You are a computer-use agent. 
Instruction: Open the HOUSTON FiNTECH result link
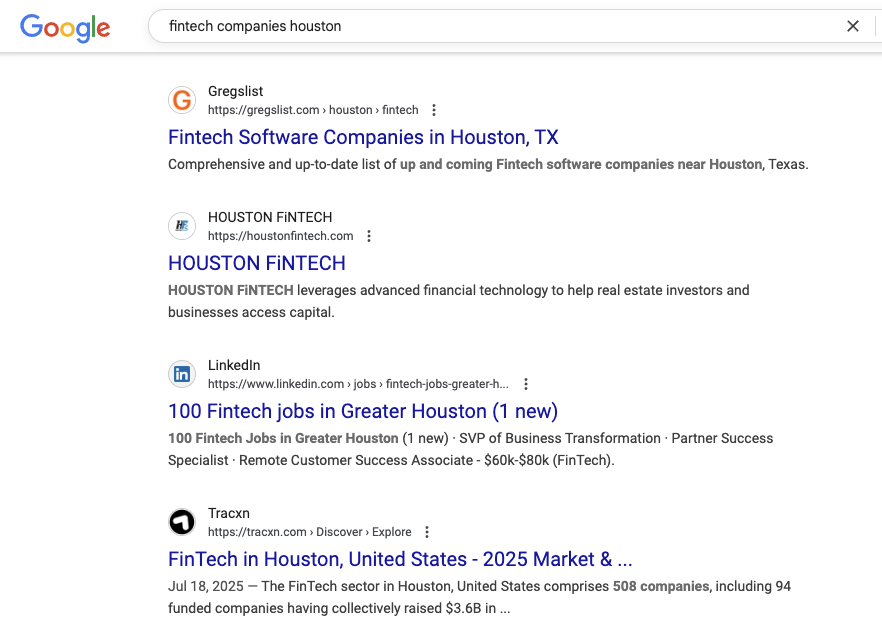(257, 263)
